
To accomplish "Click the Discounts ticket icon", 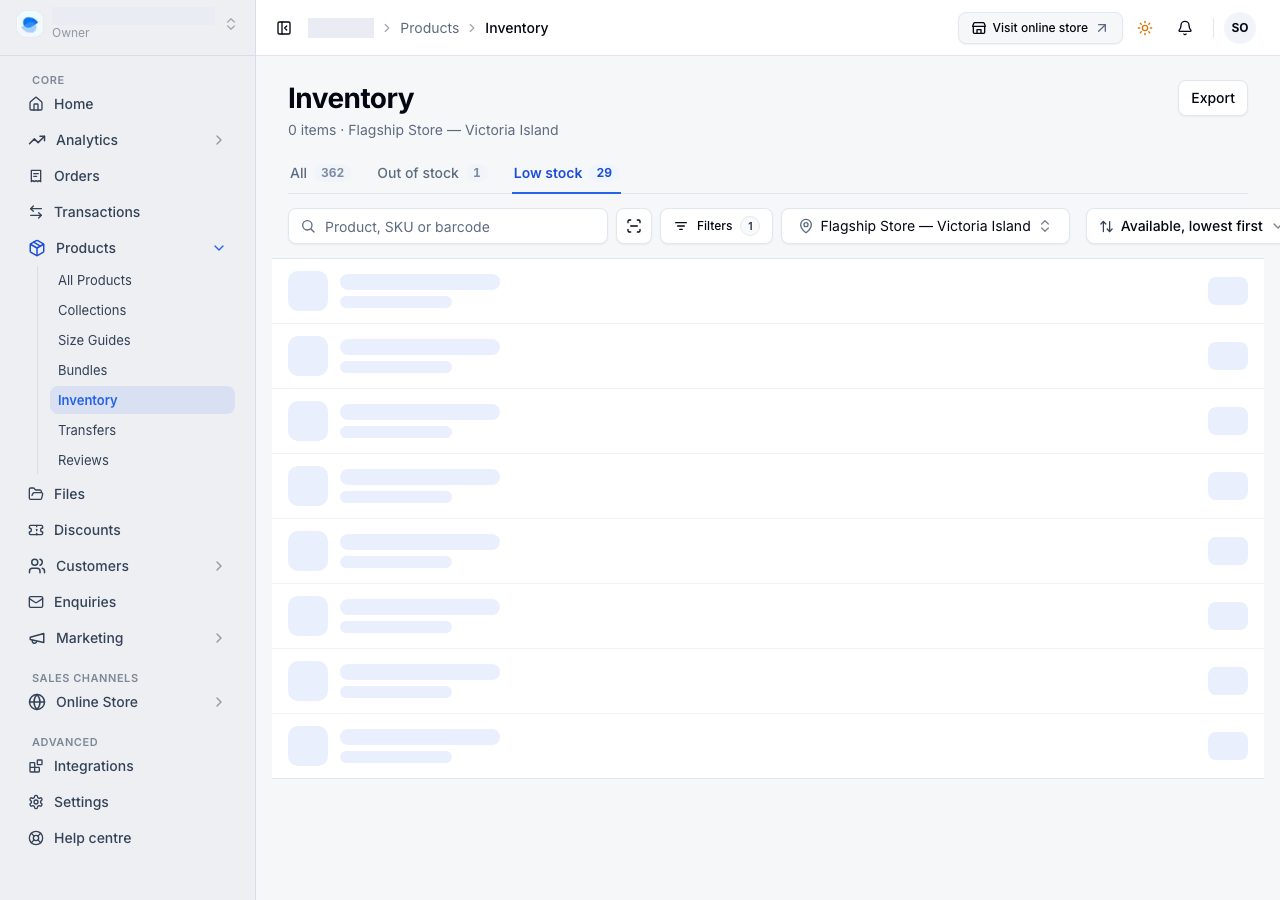I will (x=36, y=530).
